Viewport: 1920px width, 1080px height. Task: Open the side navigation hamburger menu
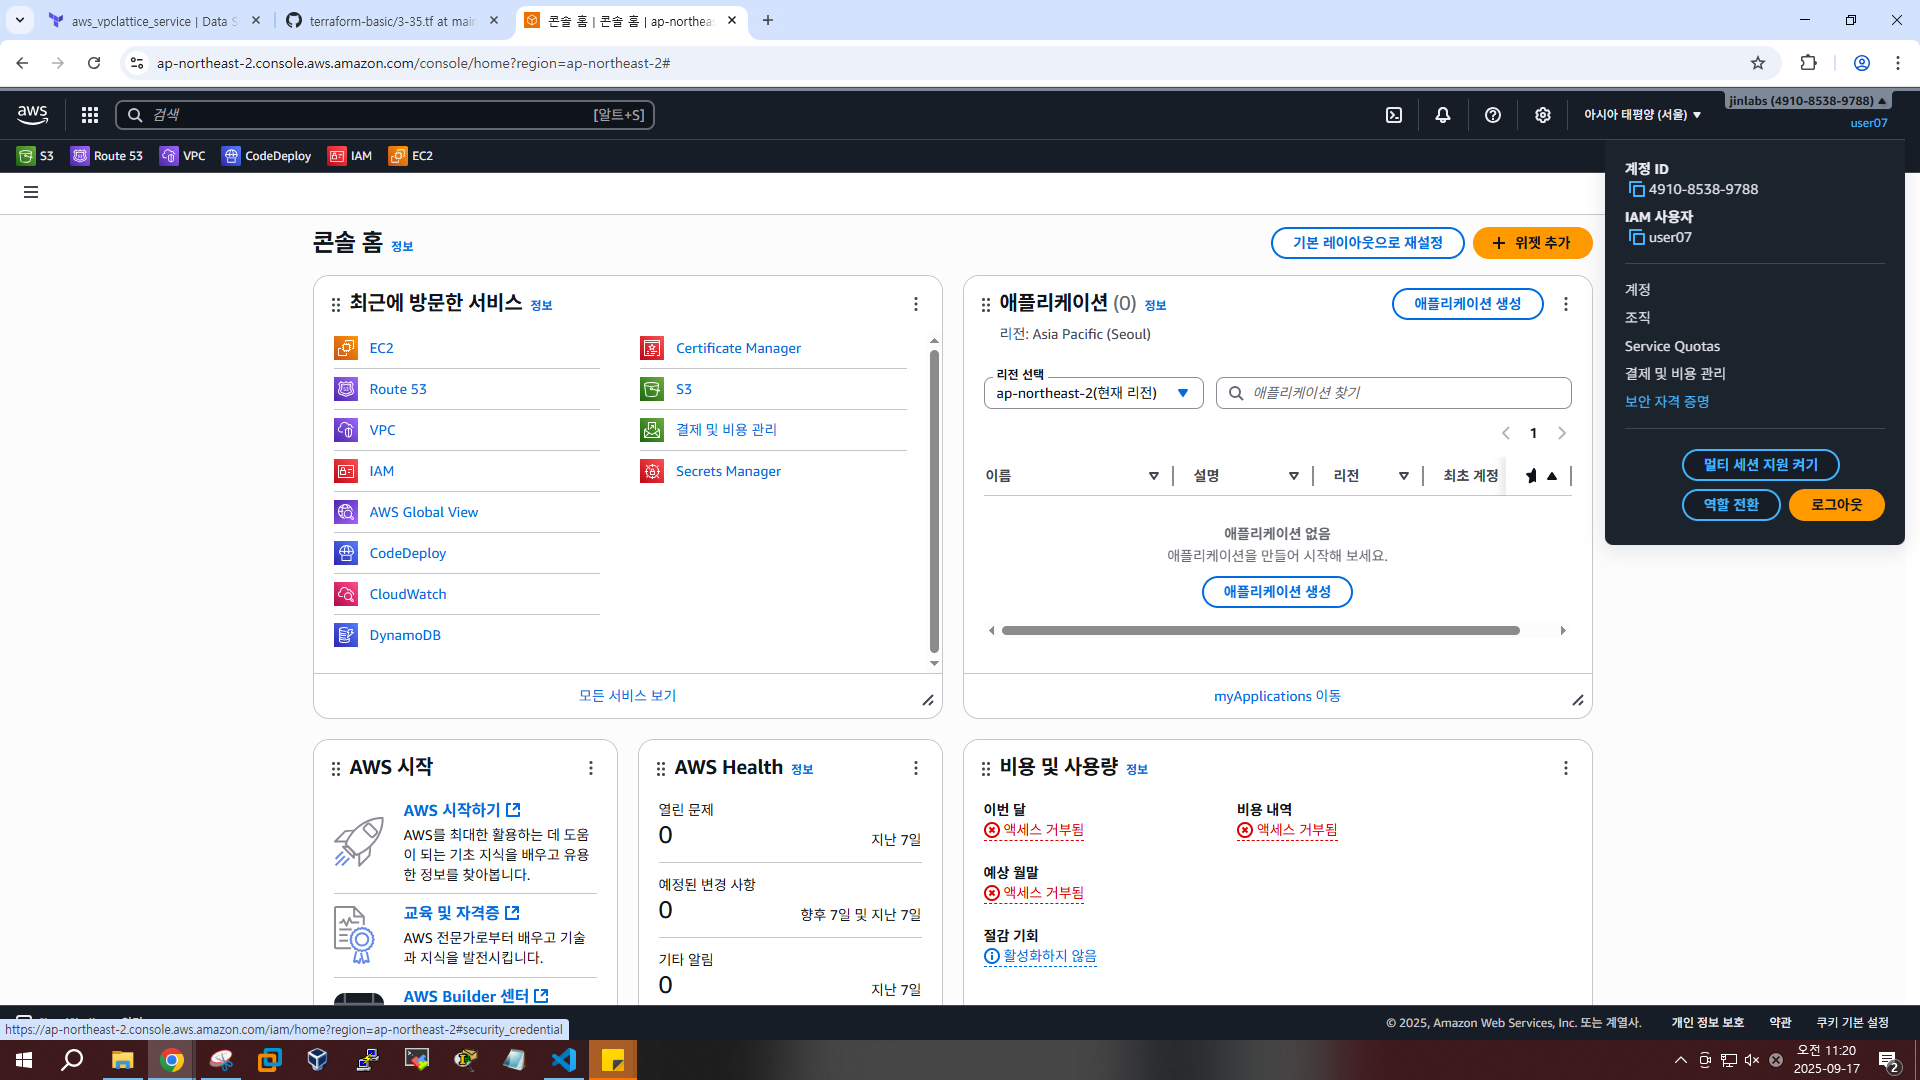[31, 192]
